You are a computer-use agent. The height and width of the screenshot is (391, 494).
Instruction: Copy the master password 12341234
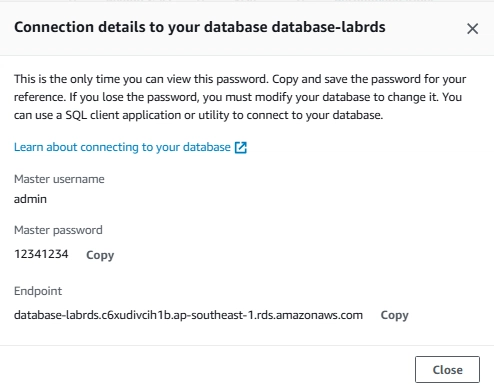100,255
